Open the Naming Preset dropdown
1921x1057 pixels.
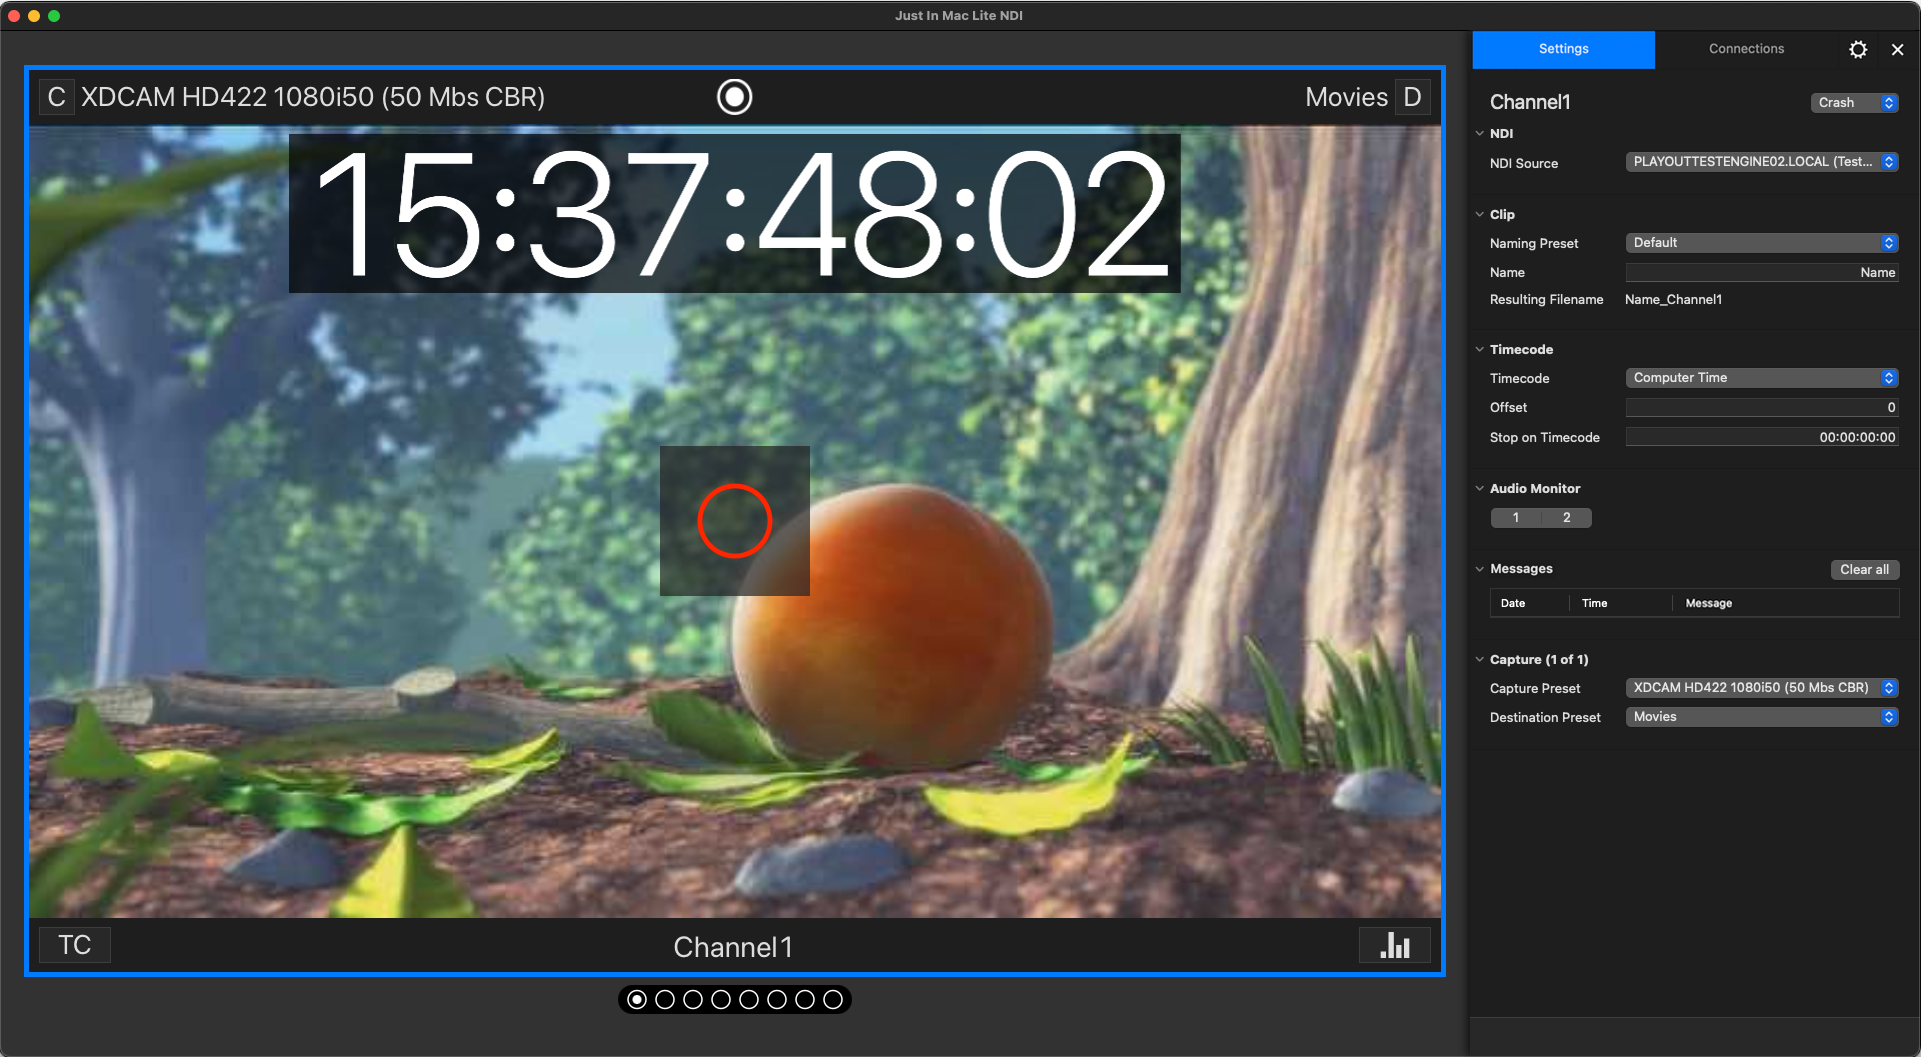click(1761, 243)
